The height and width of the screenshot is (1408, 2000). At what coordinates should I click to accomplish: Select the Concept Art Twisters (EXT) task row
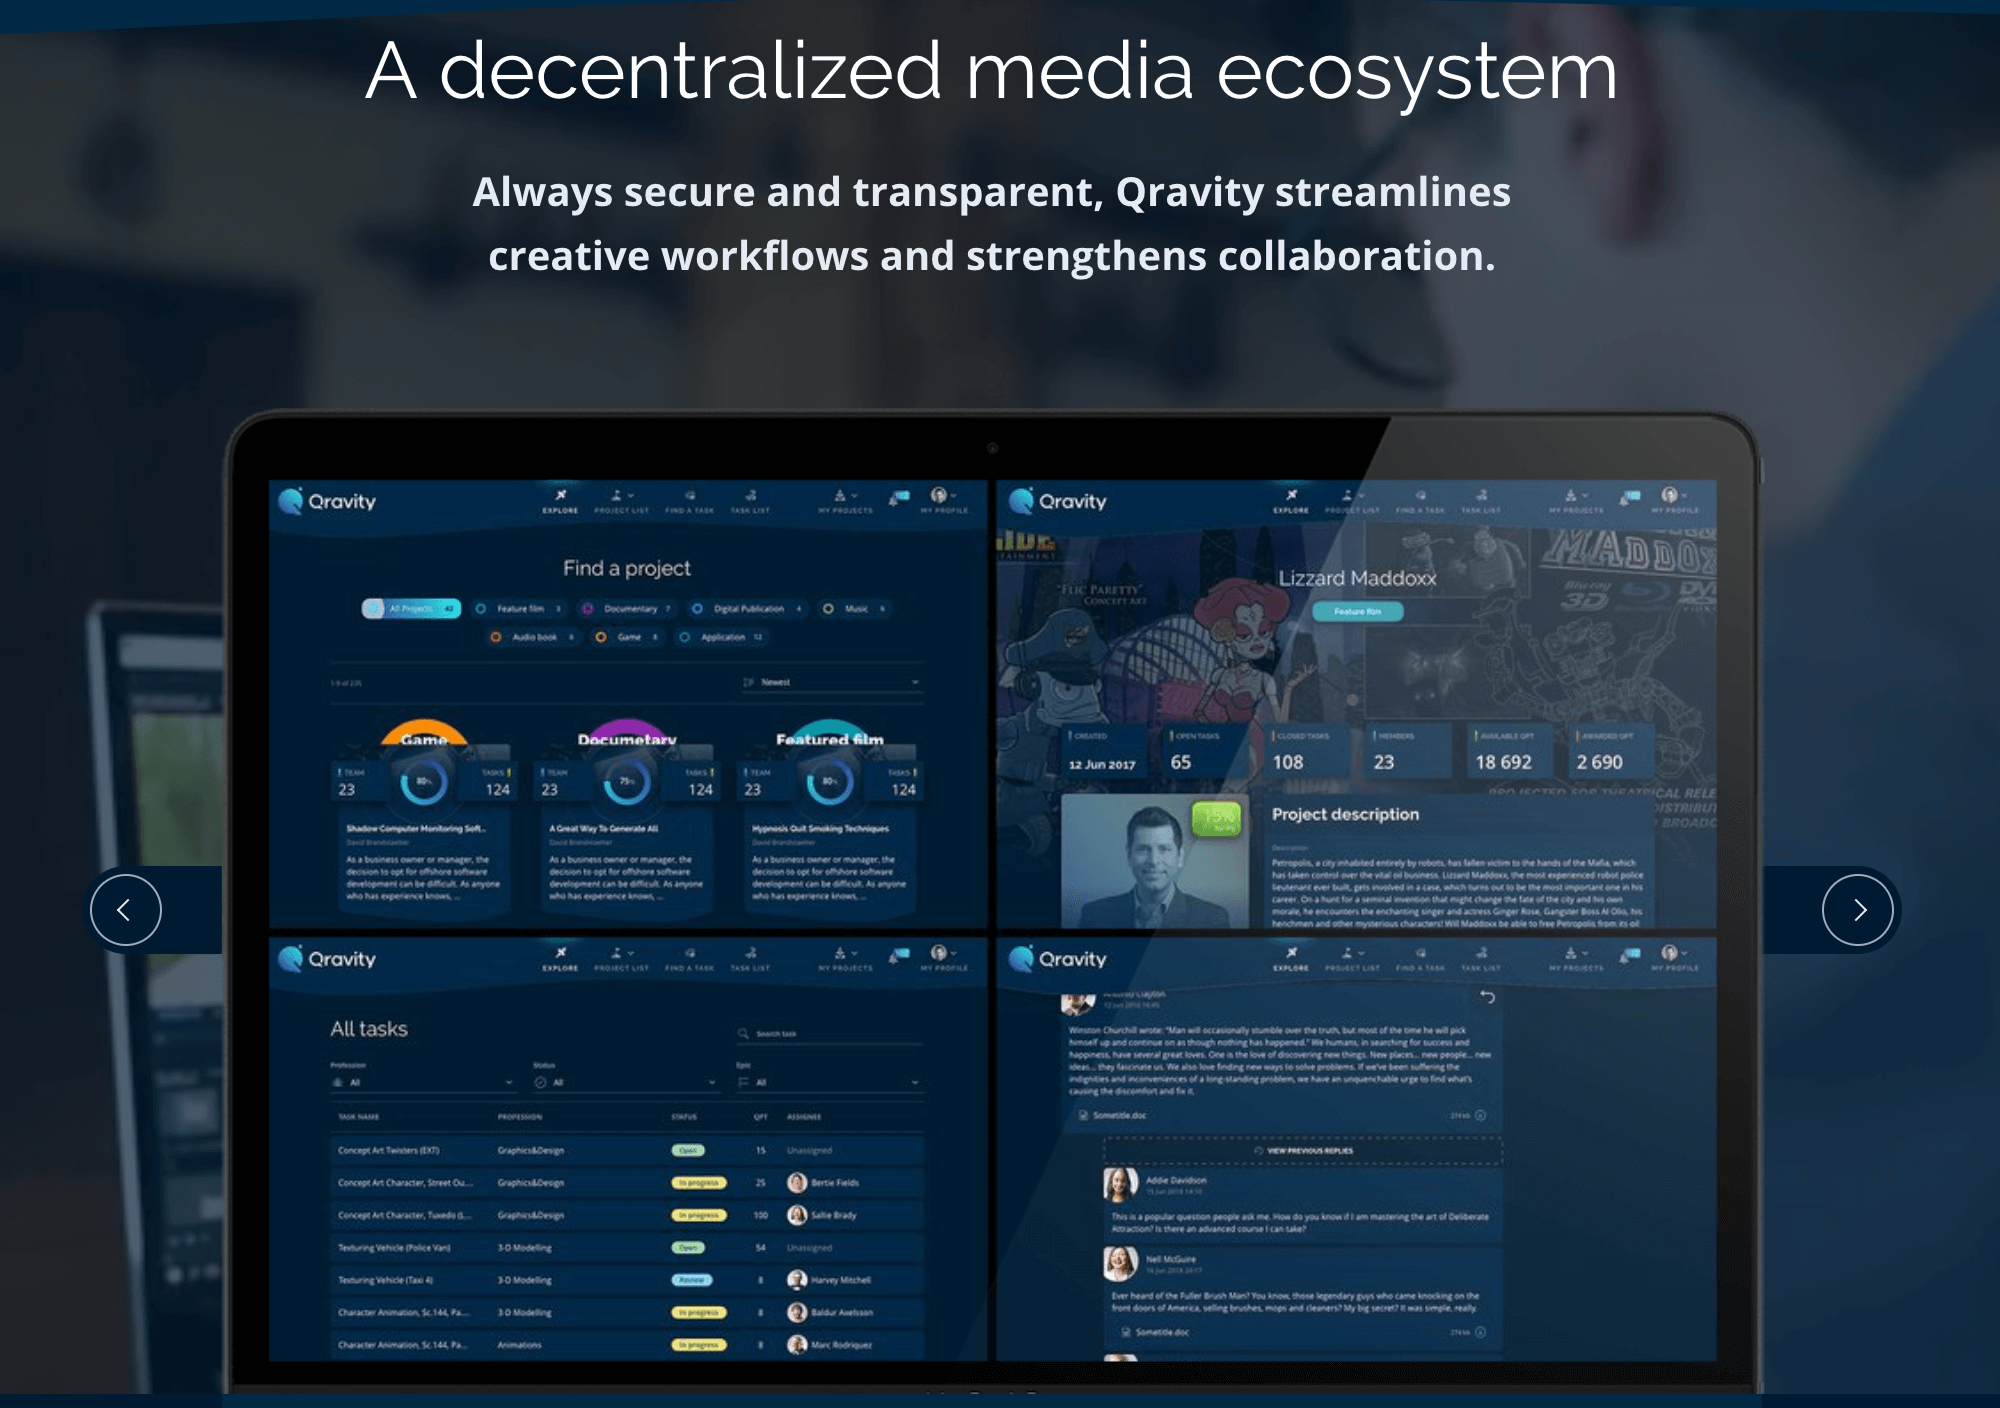coord(626,1151)
